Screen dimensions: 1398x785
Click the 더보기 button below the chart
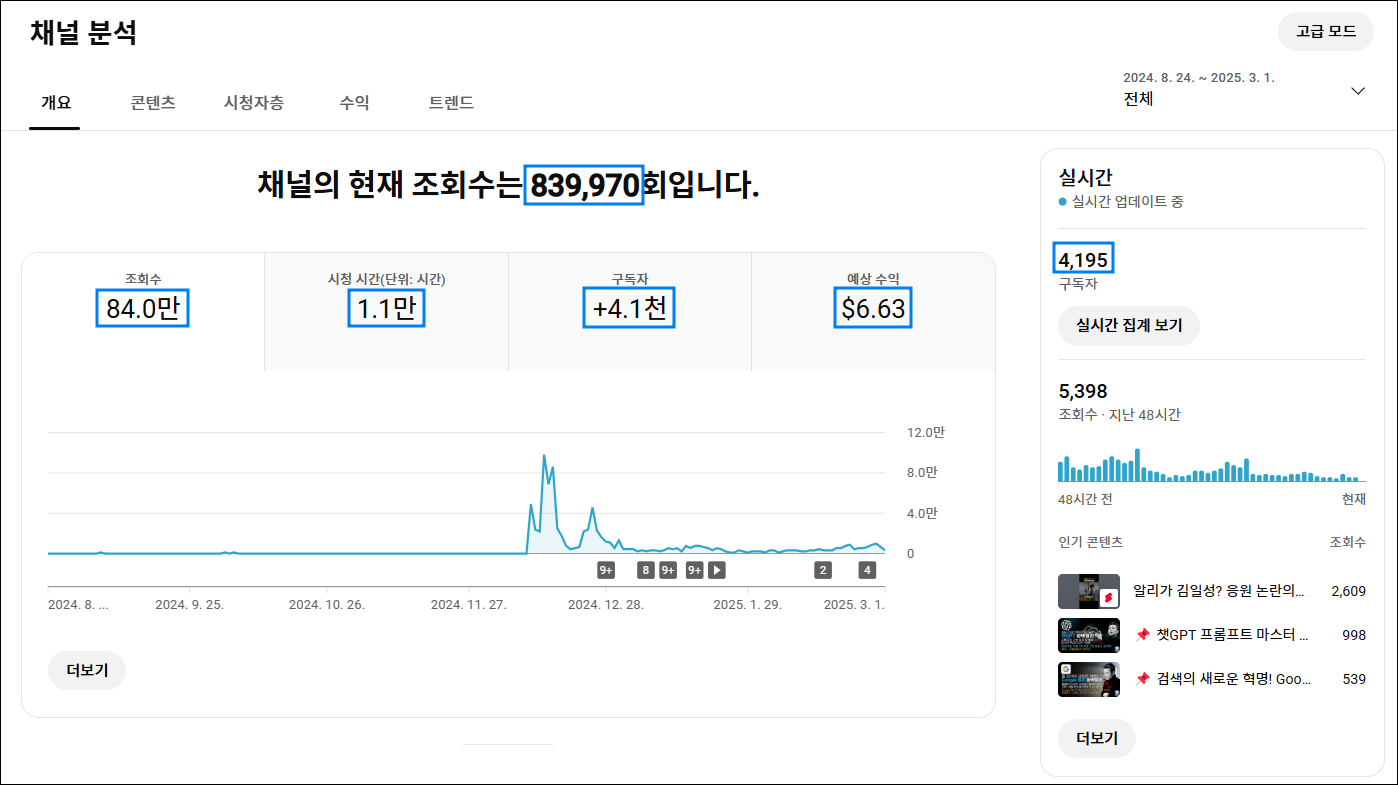point(86,670)
